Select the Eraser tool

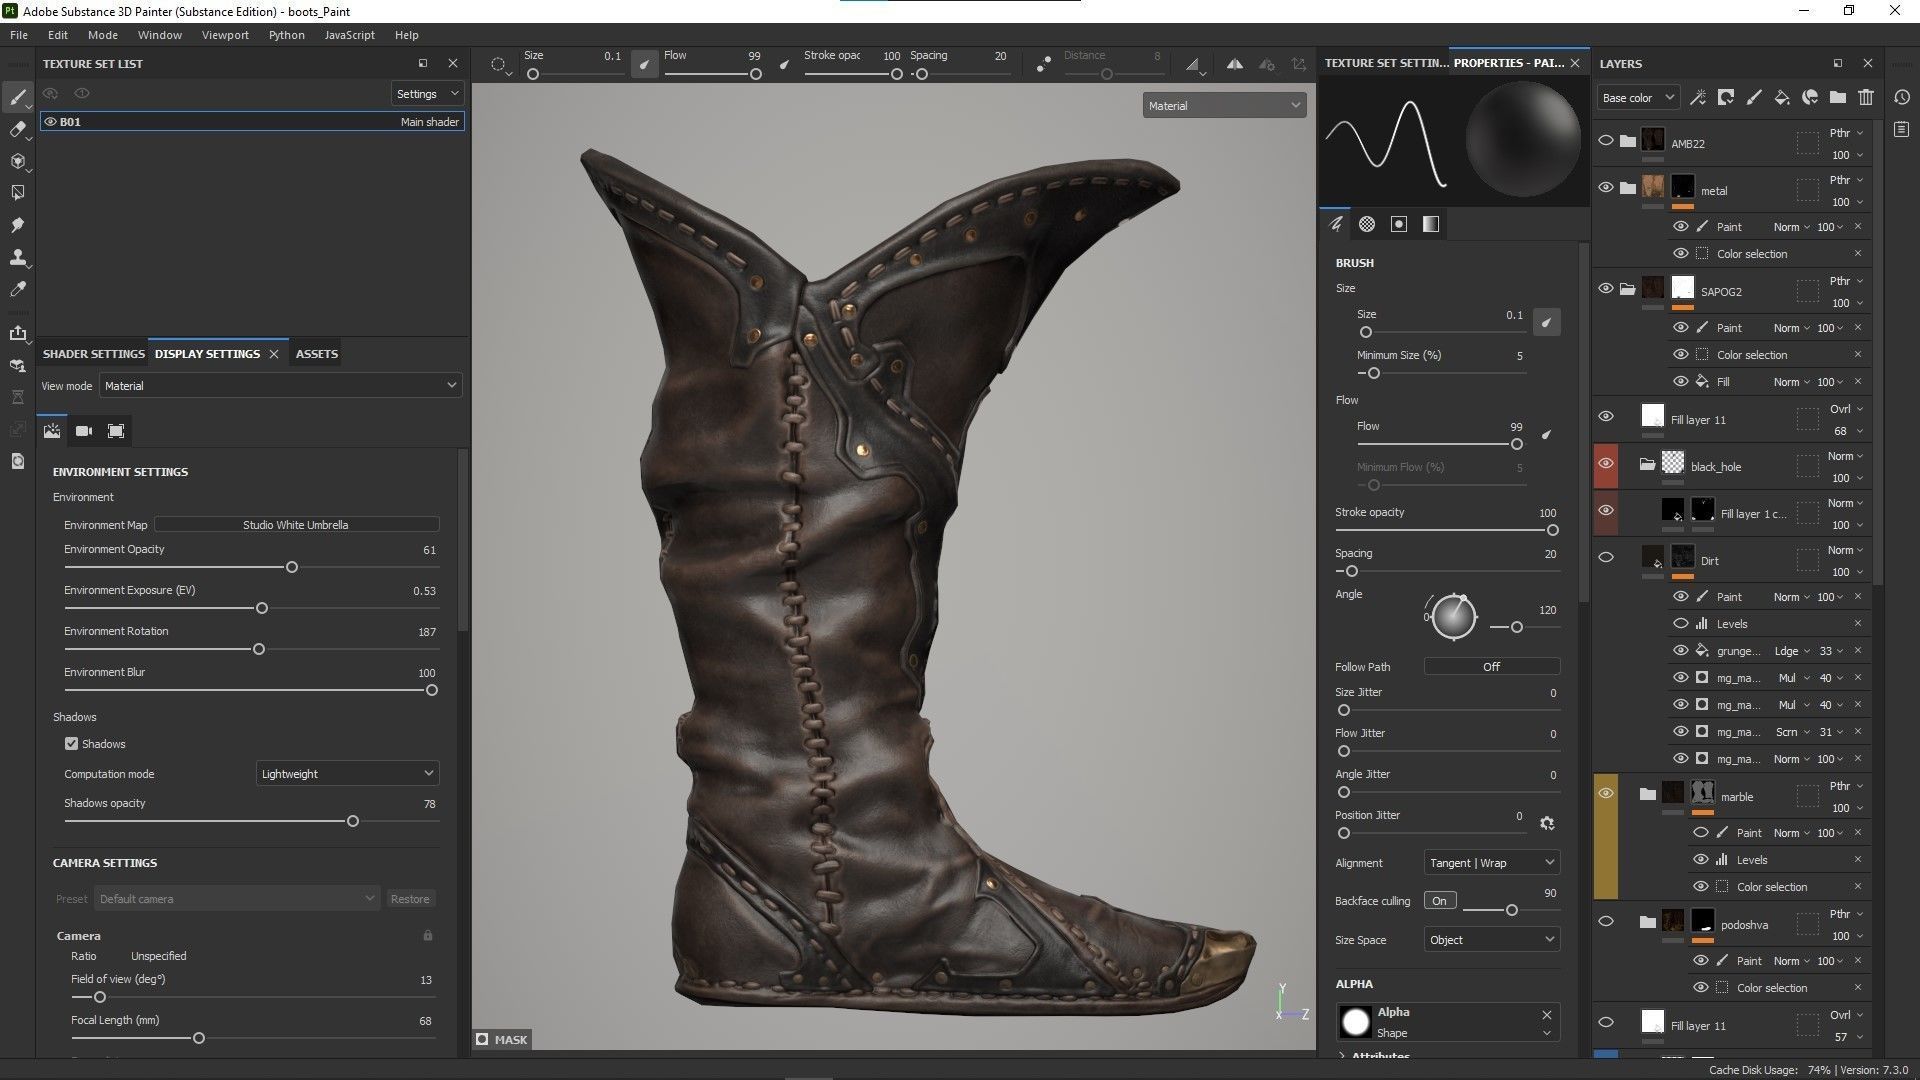(17, 129)
